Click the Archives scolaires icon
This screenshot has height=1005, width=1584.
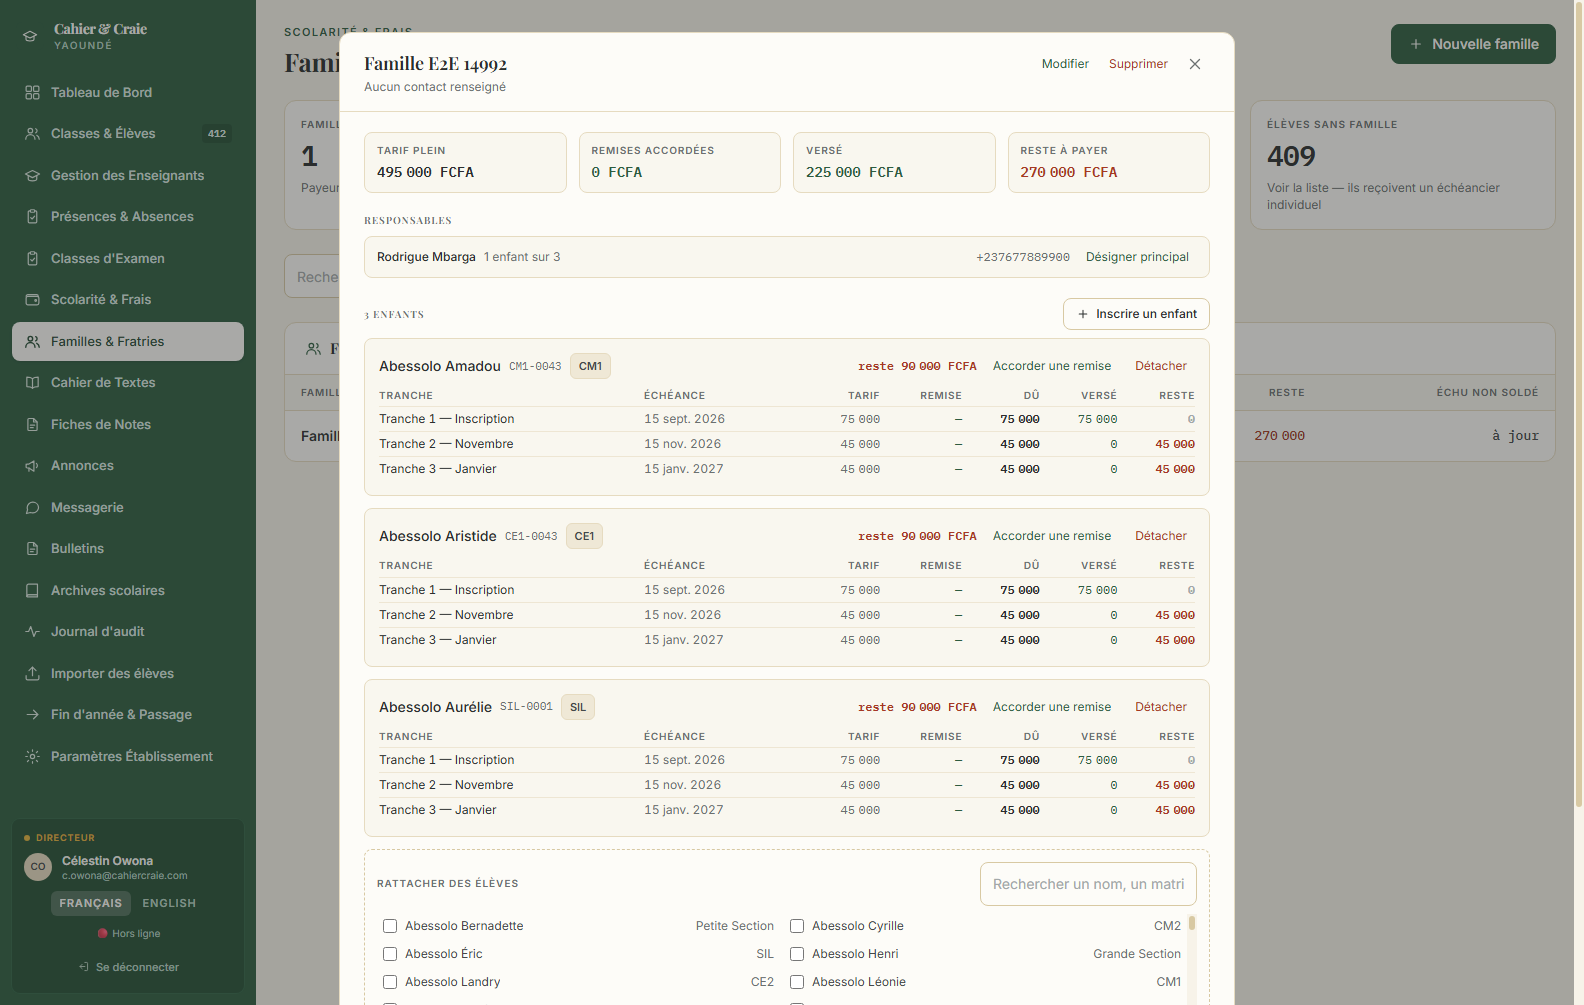(x=32, y=591)
